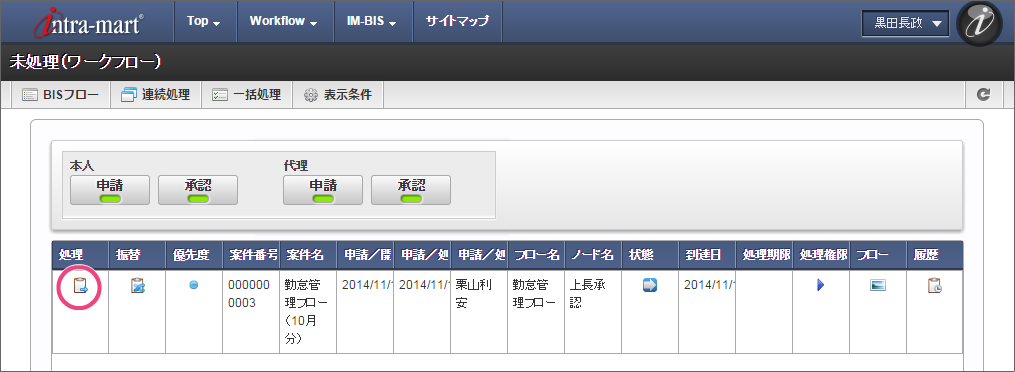The image size is (1015, 372).
Task: Sort by the 案件名 column header
Action: tap(308, 255)
